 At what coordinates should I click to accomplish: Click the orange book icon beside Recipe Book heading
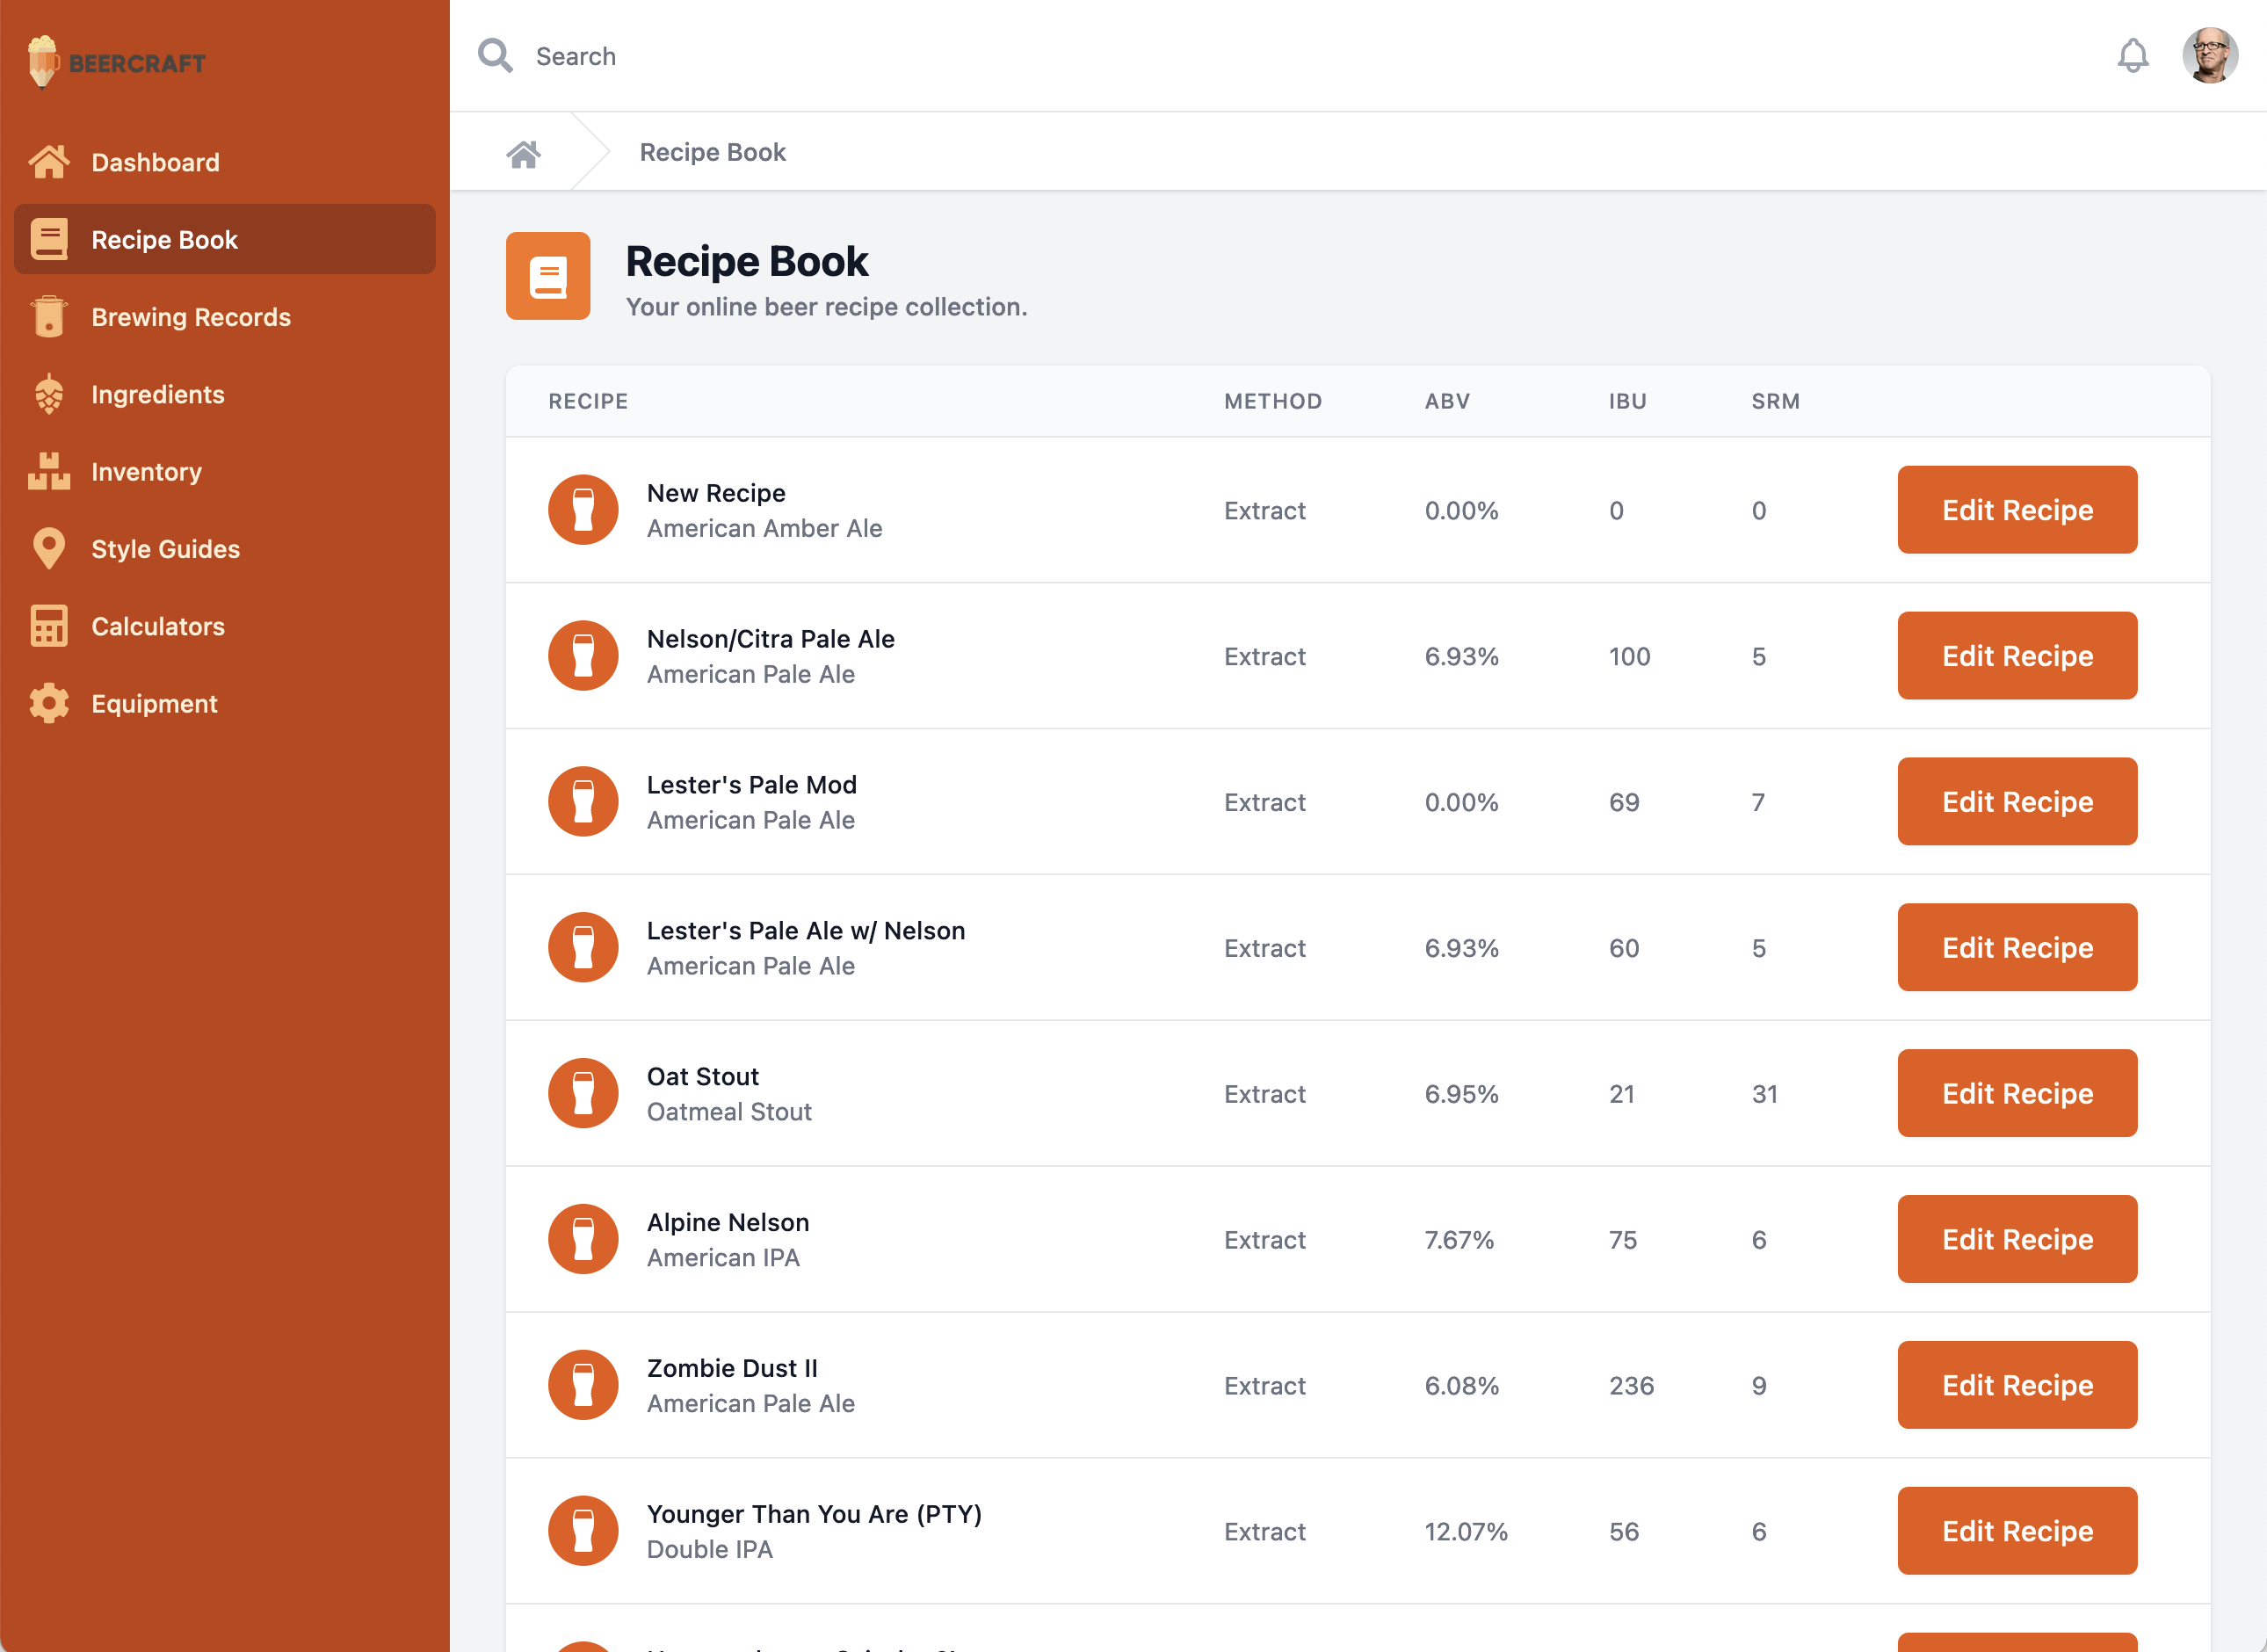tap(548, 276)
